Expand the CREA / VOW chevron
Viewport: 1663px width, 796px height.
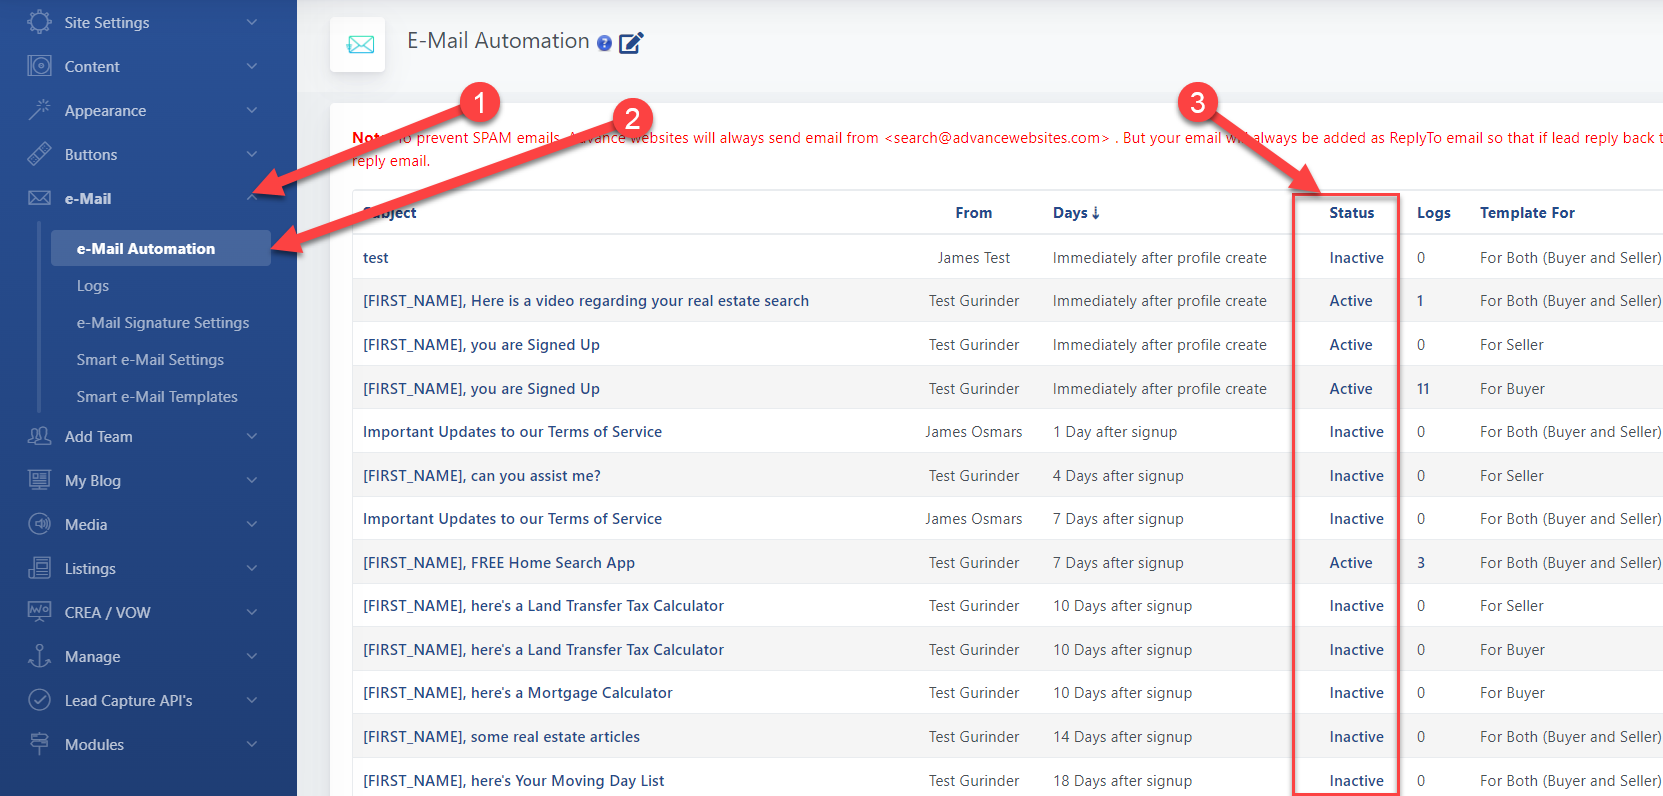[252, 612]
